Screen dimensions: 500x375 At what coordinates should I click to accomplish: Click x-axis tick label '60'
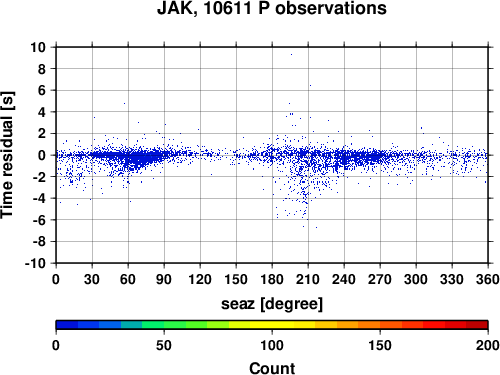click(x=128, y=279)
